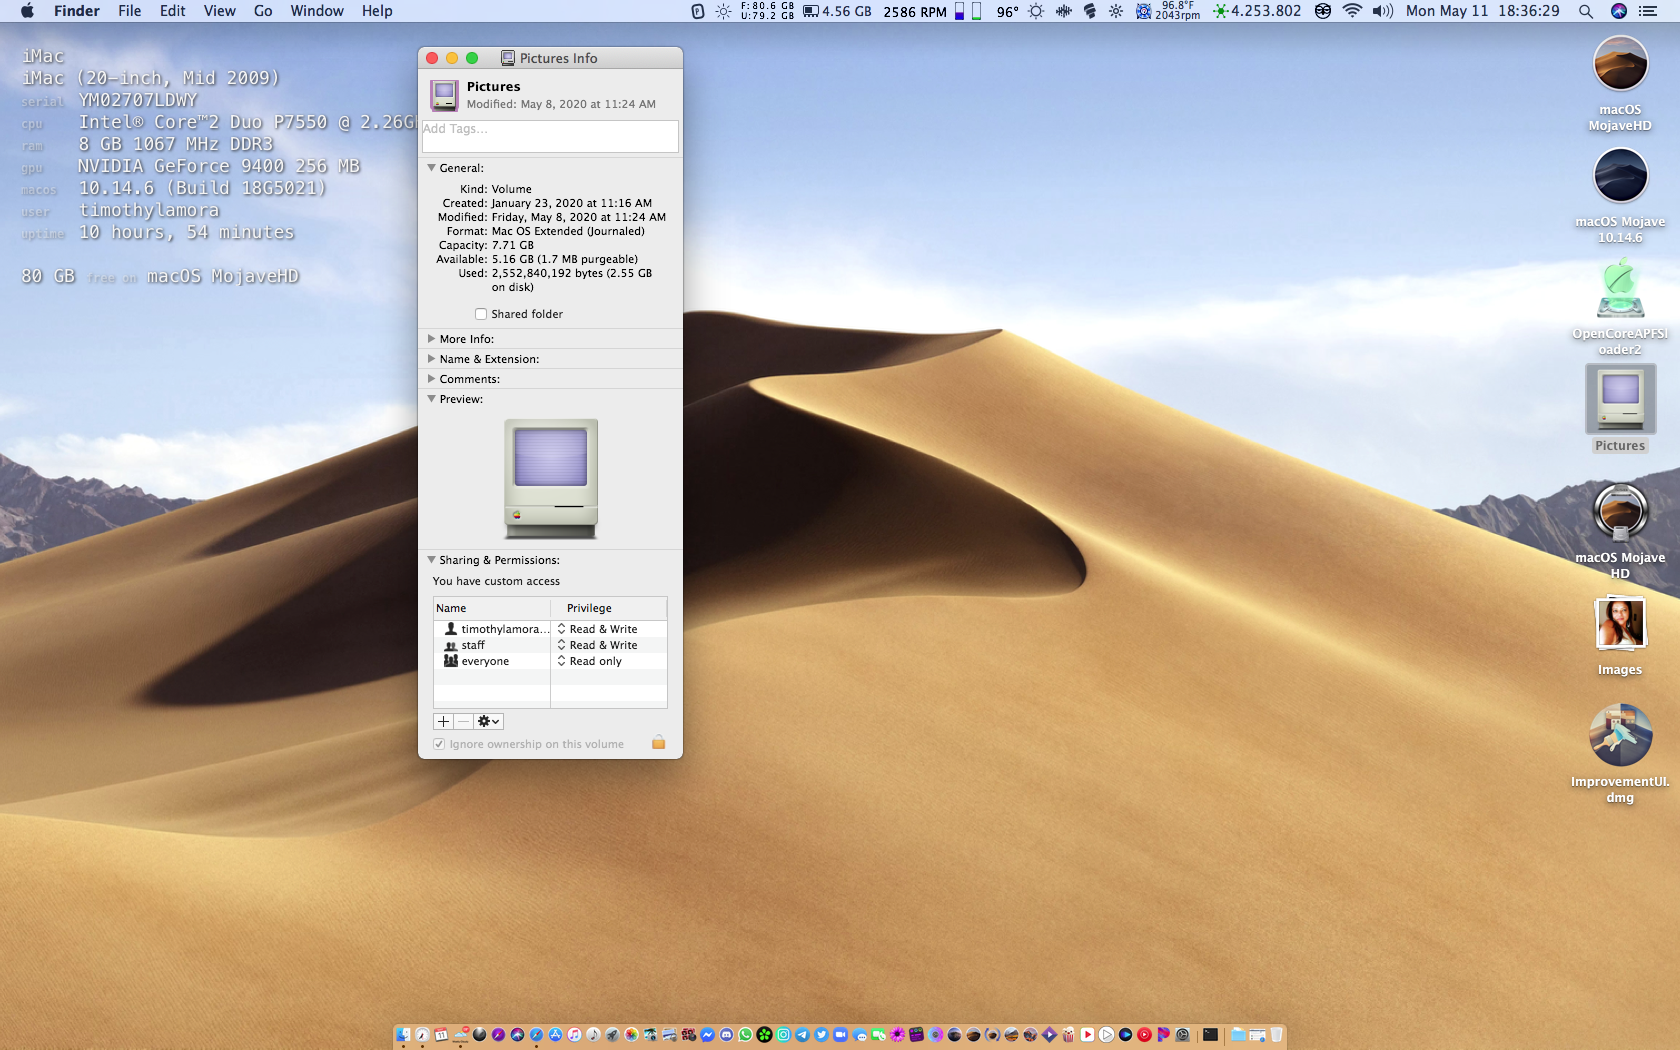This screenshot has width=1680, height=1050.
Task: Toggle the Shared folder checkbox
Action: pyautogui.click(x=481, y=314)
